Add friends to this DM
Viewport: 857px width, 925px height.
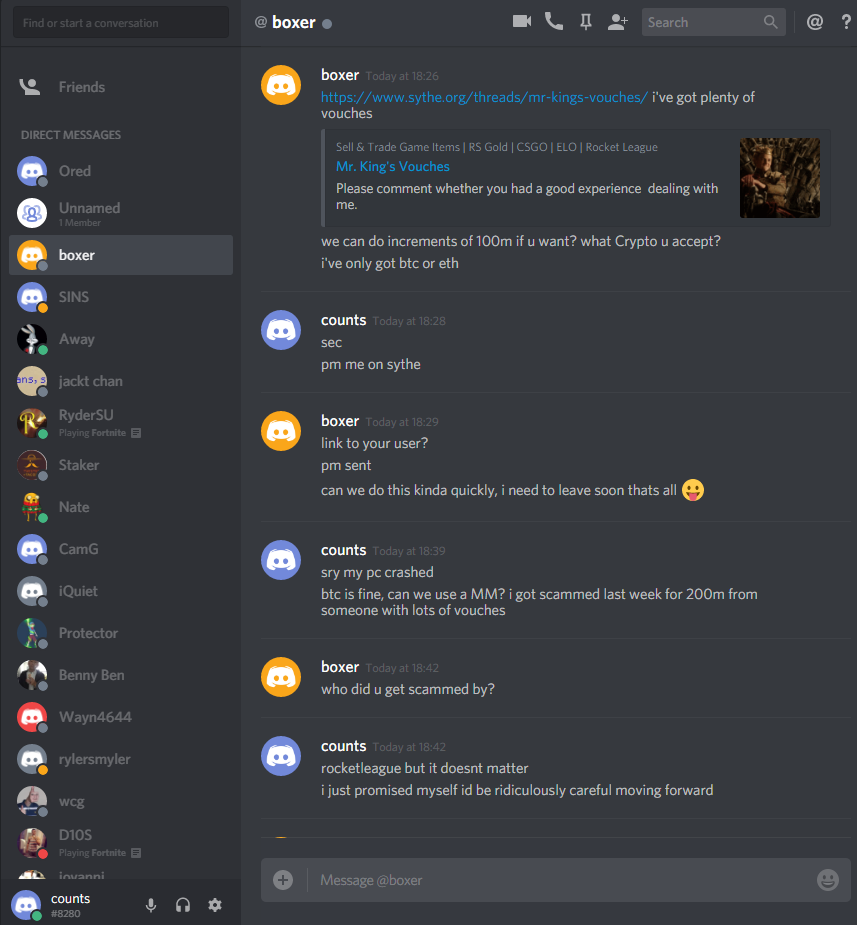[617, 22]
